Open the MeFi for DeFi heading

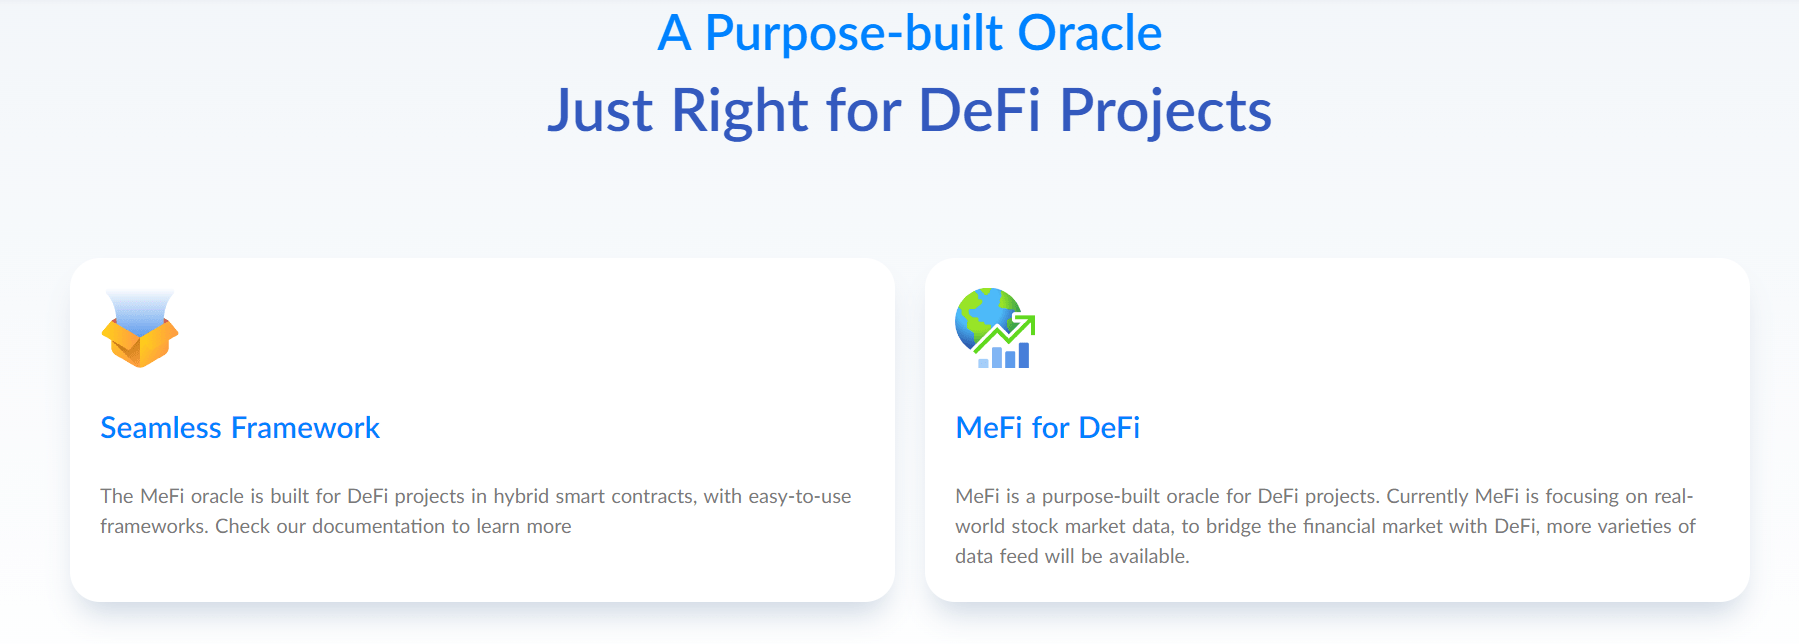click(1048, 428)
